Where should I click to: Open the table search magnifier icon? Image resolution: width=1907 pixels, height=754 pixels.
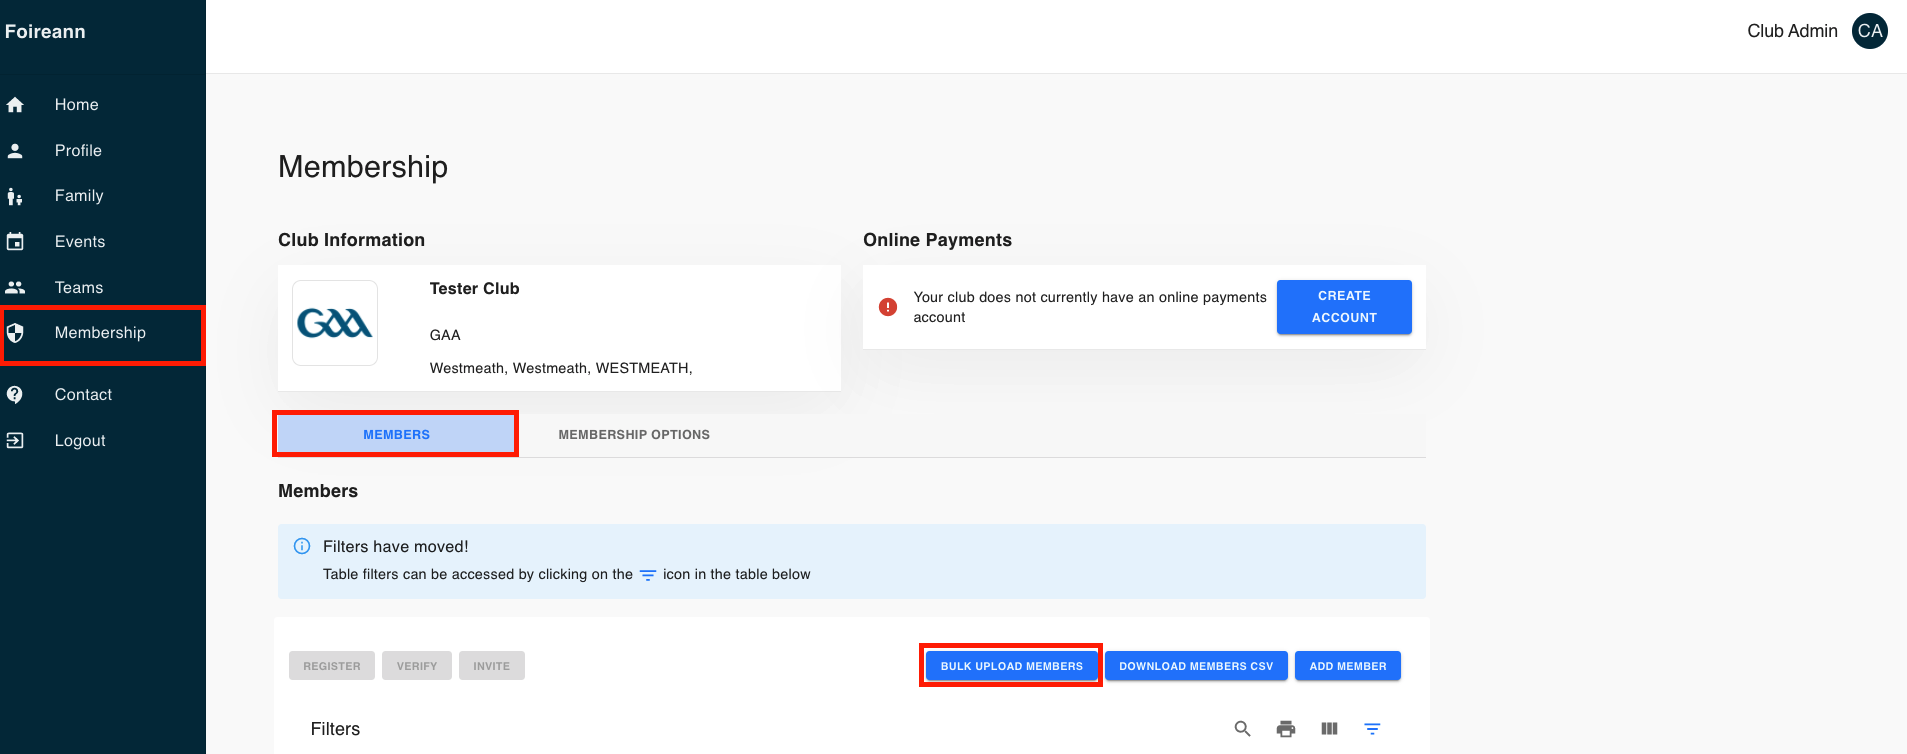[1243, 729]
